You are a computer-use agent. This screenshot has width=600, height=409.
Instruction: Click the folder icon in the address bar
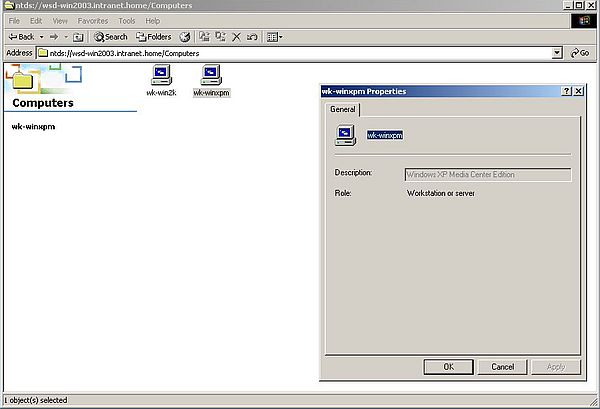pos(43,53)
